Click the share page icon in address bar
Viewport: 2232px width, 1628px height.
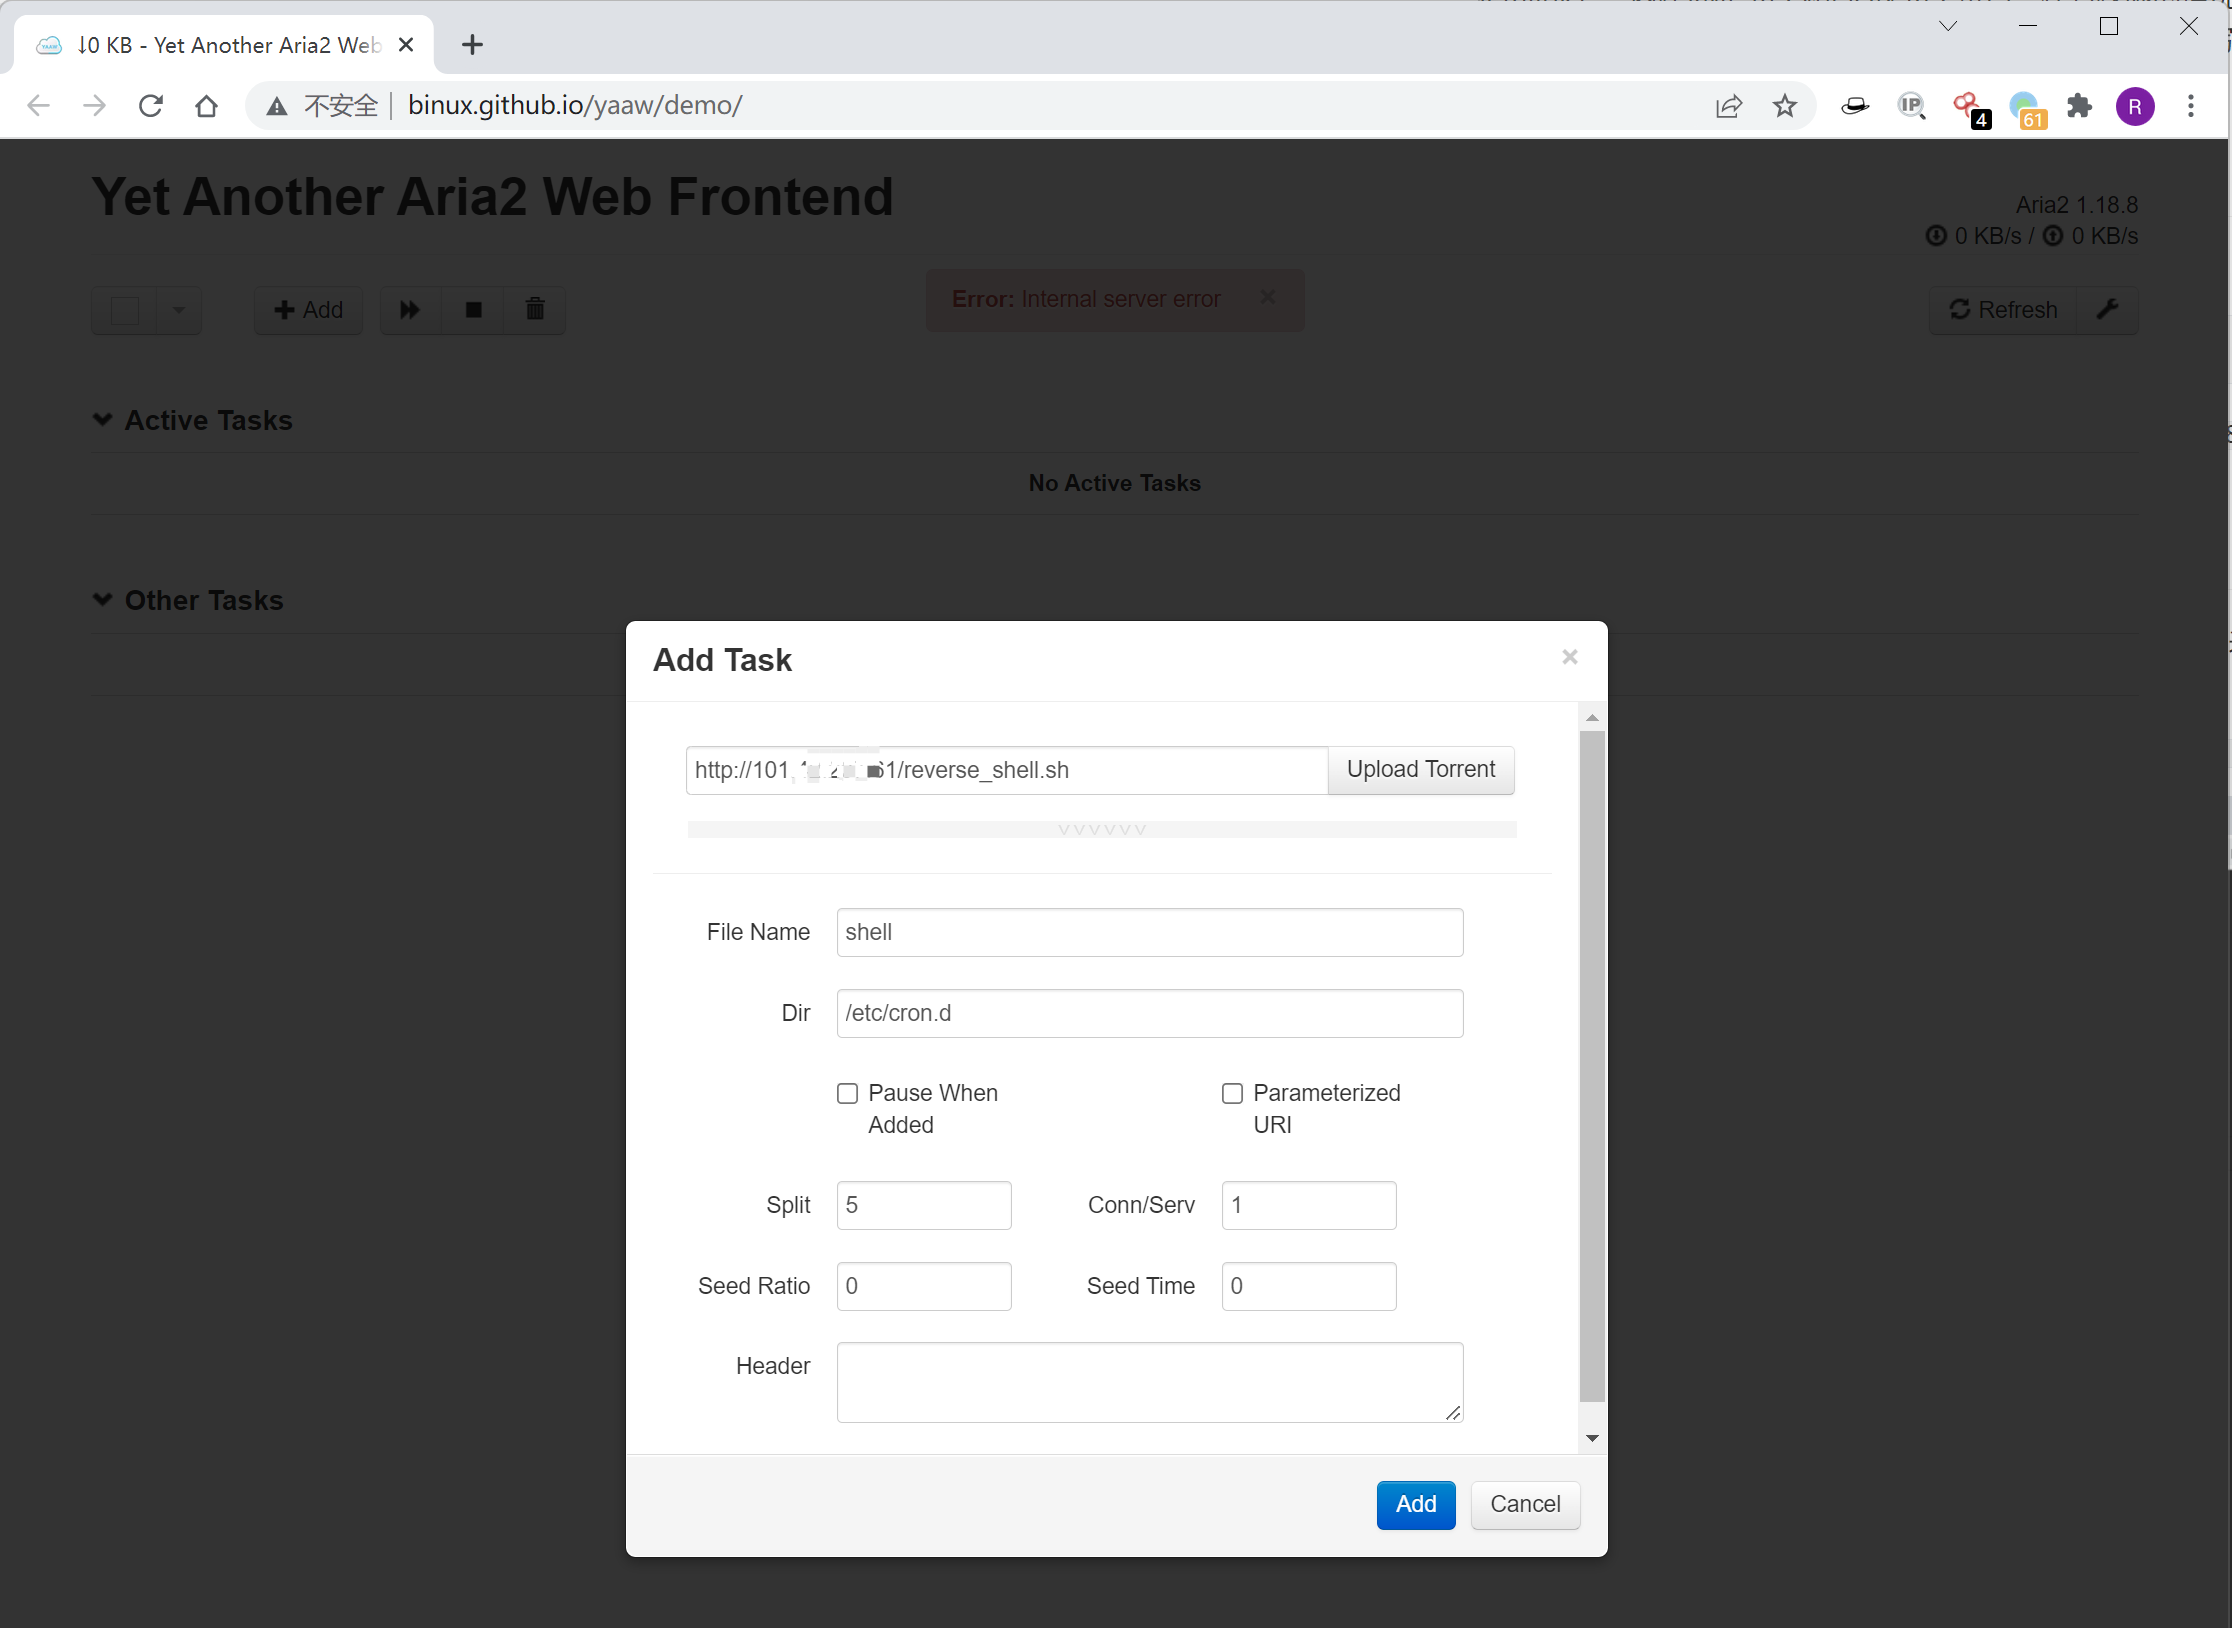click(1729, 106)
